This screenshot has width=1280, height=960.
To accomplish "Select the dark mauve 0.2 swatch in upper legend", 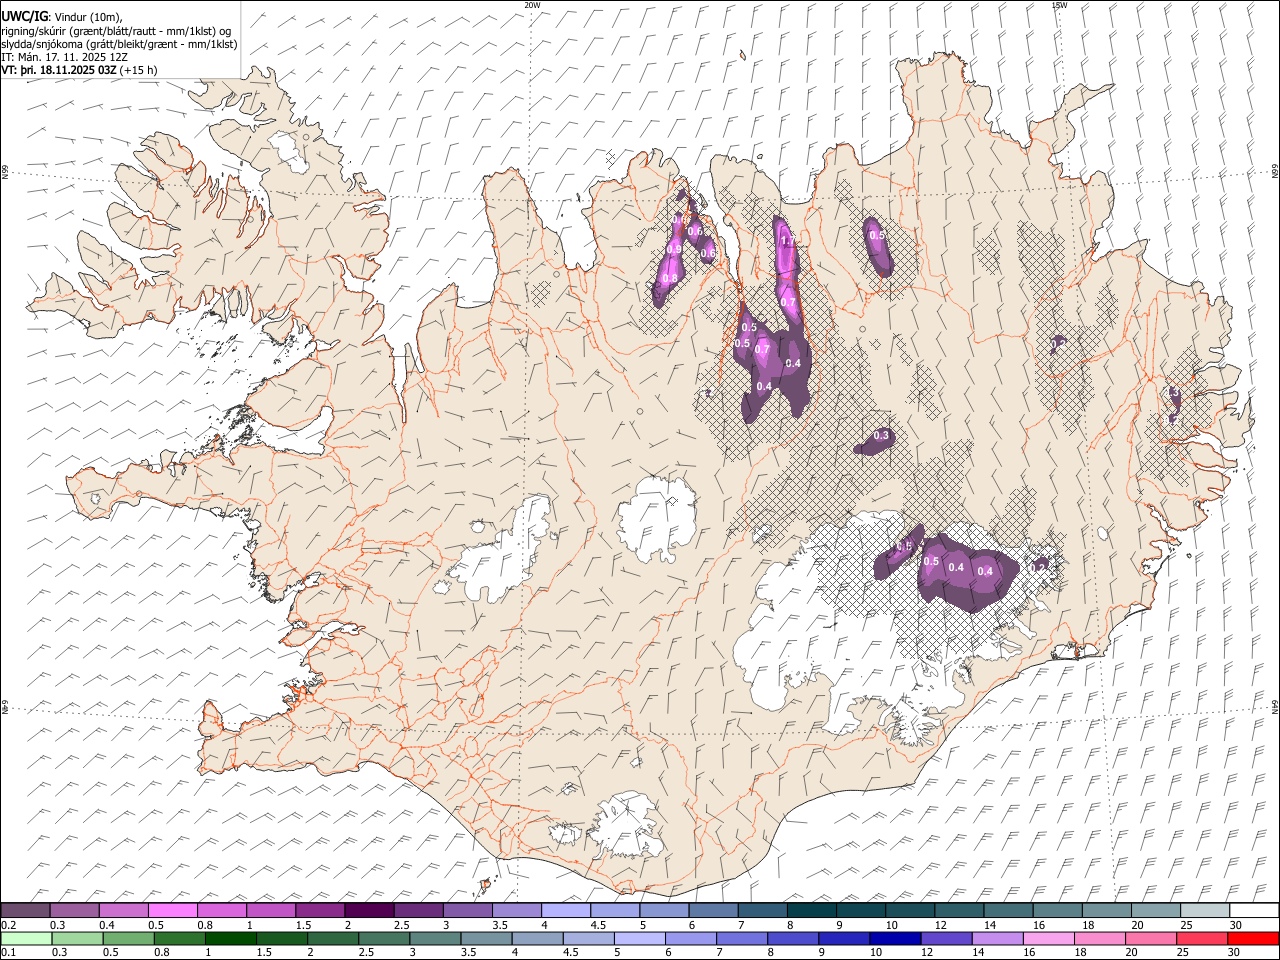I will 26,910.
